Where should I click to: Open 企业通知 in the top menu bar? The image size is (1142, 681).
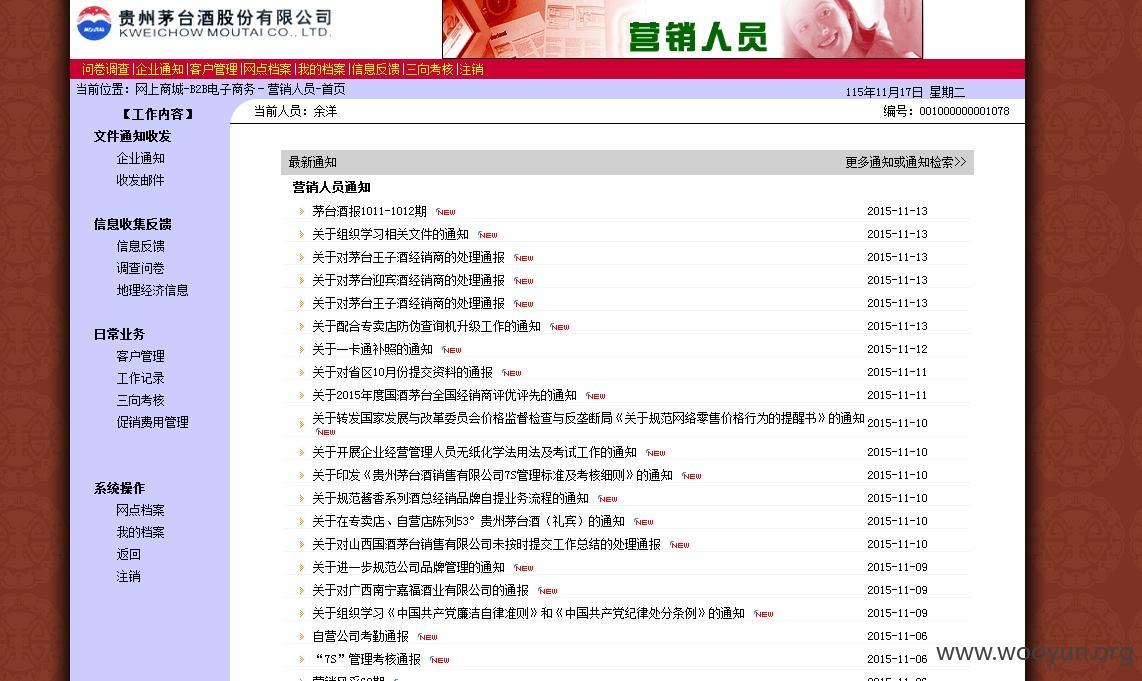pyautogui.click(x=160, y=69)
